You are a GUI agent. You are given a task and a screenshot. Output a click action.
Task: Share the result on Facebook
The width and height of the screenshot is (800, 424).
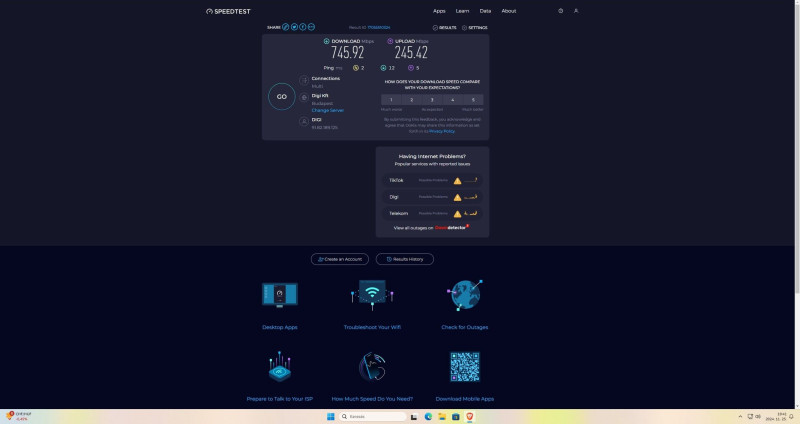click(303, 27)
